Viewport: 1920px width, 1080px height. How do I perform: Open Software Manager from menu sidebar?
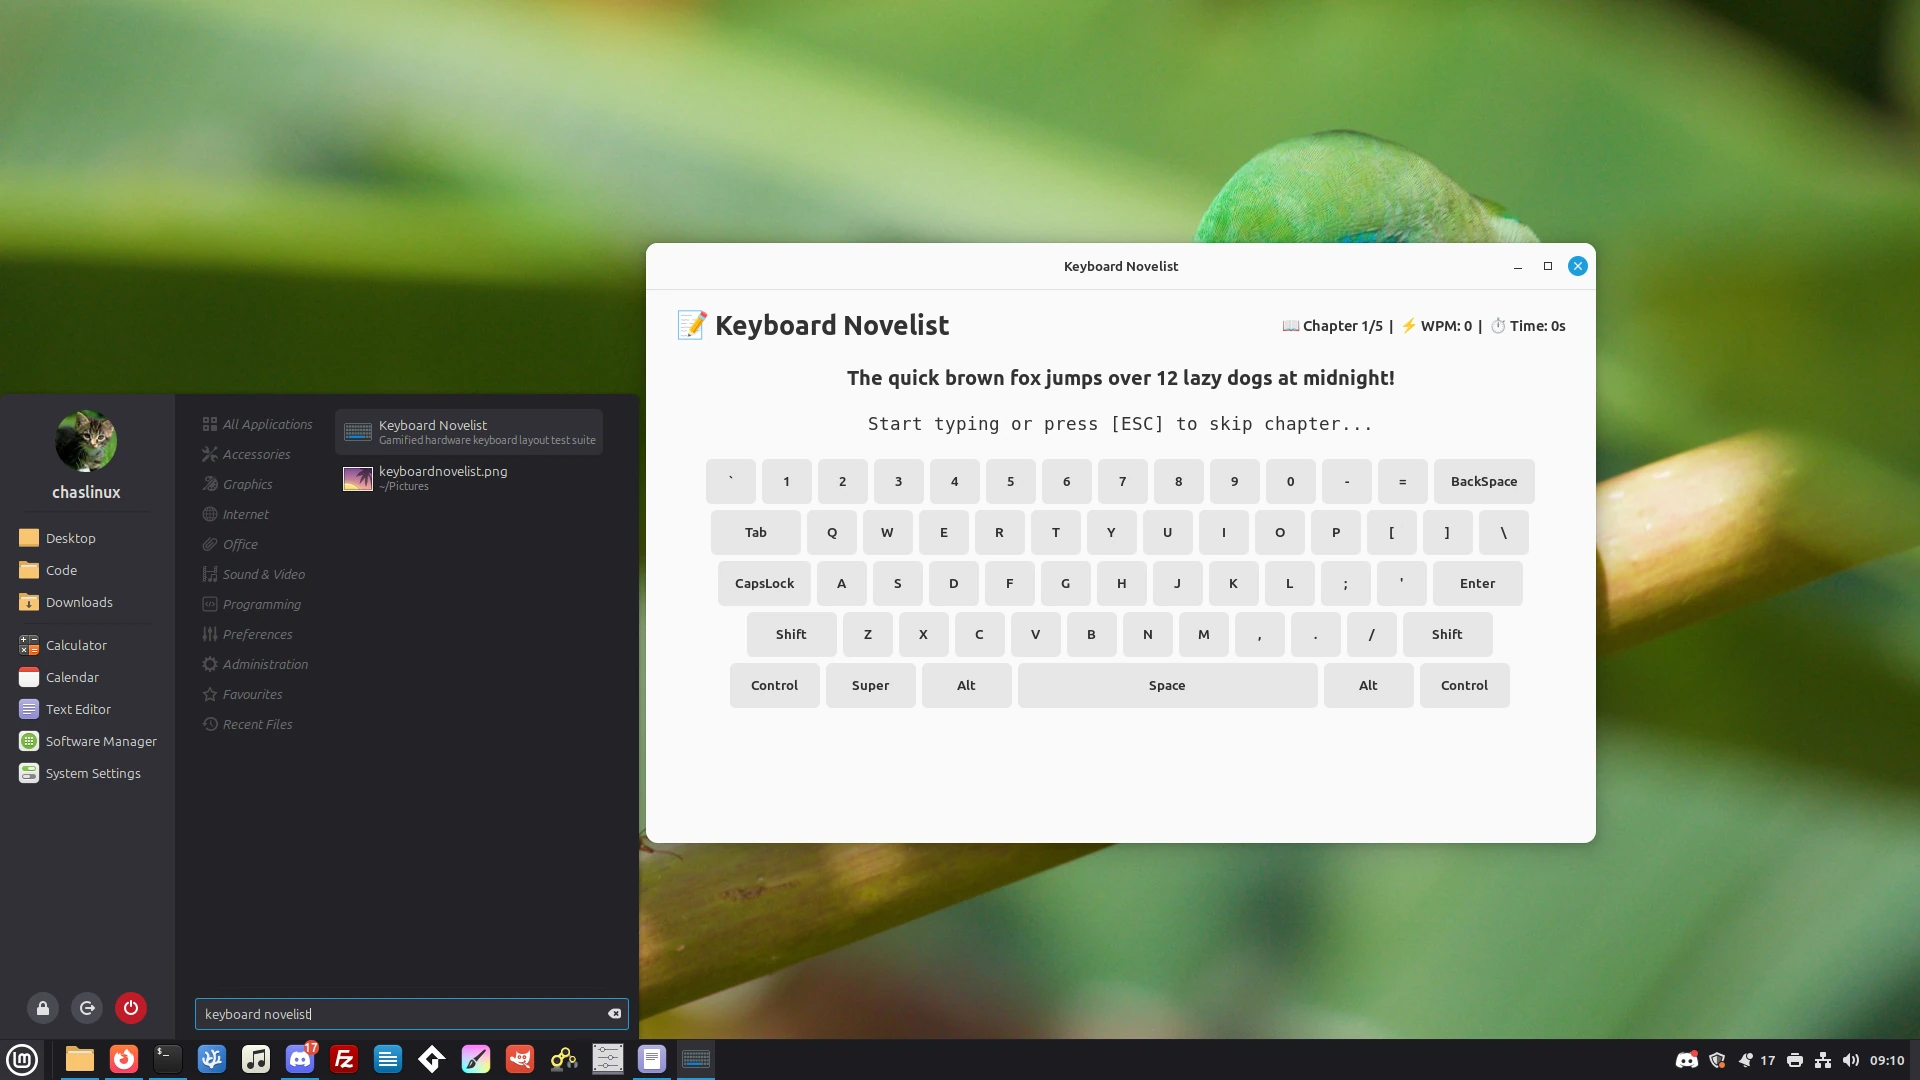(88, 741)
